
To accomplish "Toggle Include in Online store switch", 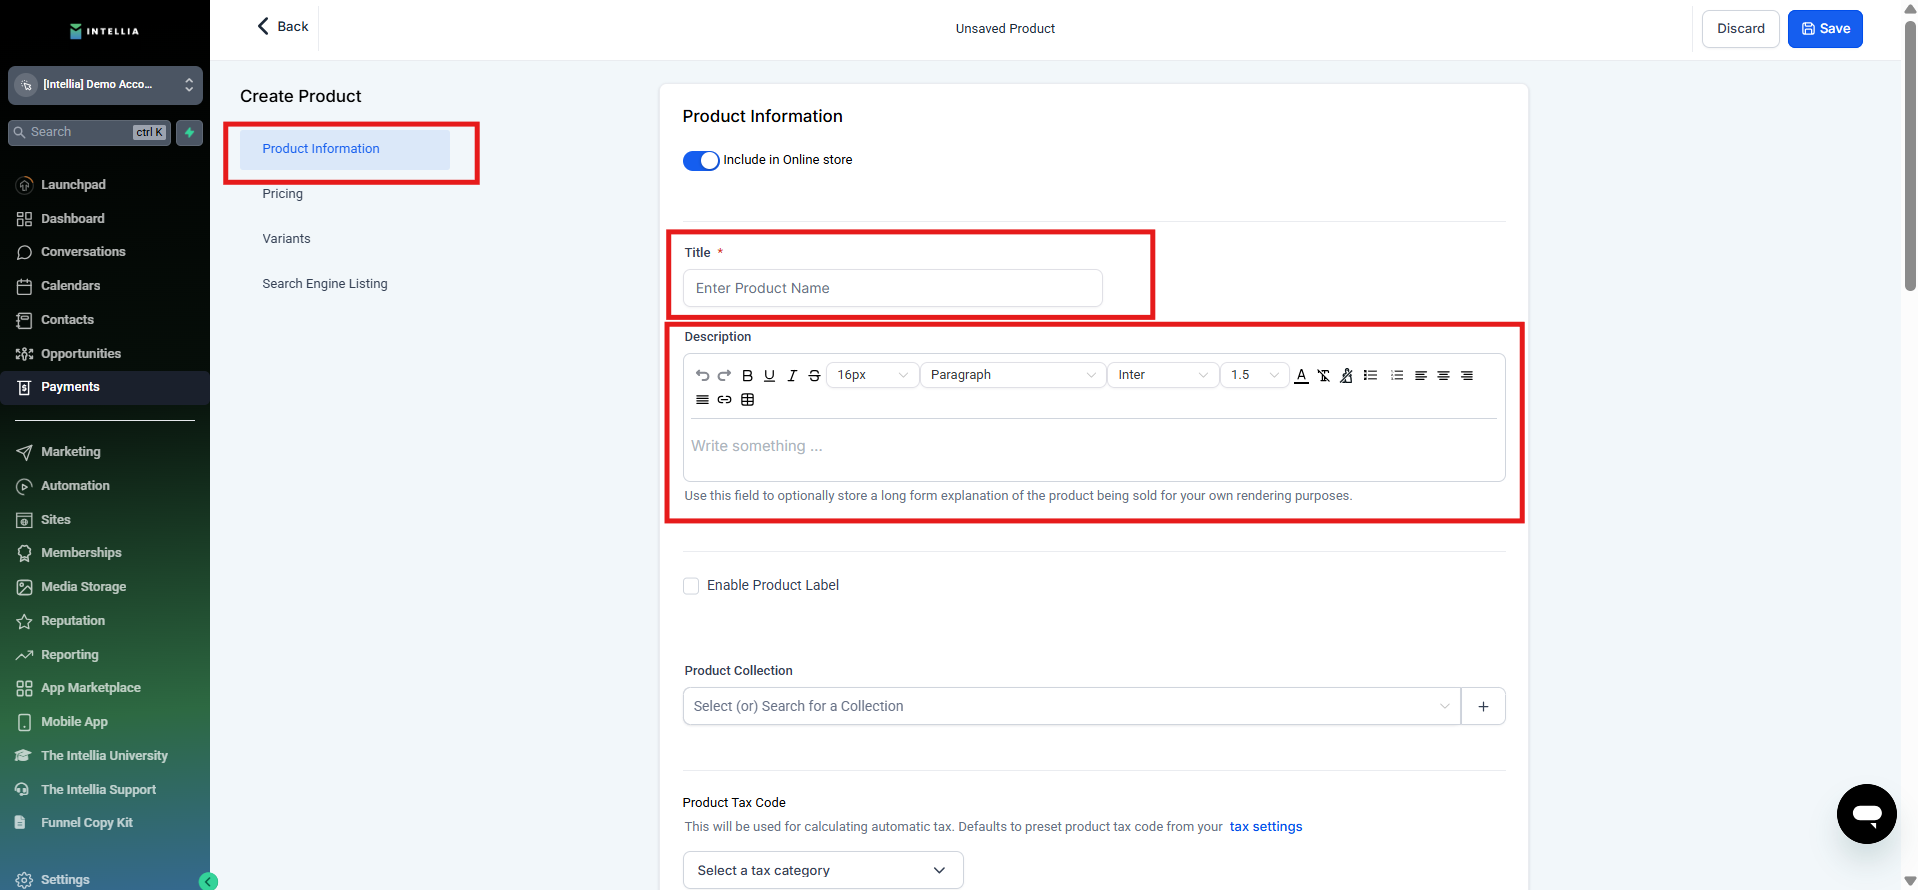I will tap(701, 160).
